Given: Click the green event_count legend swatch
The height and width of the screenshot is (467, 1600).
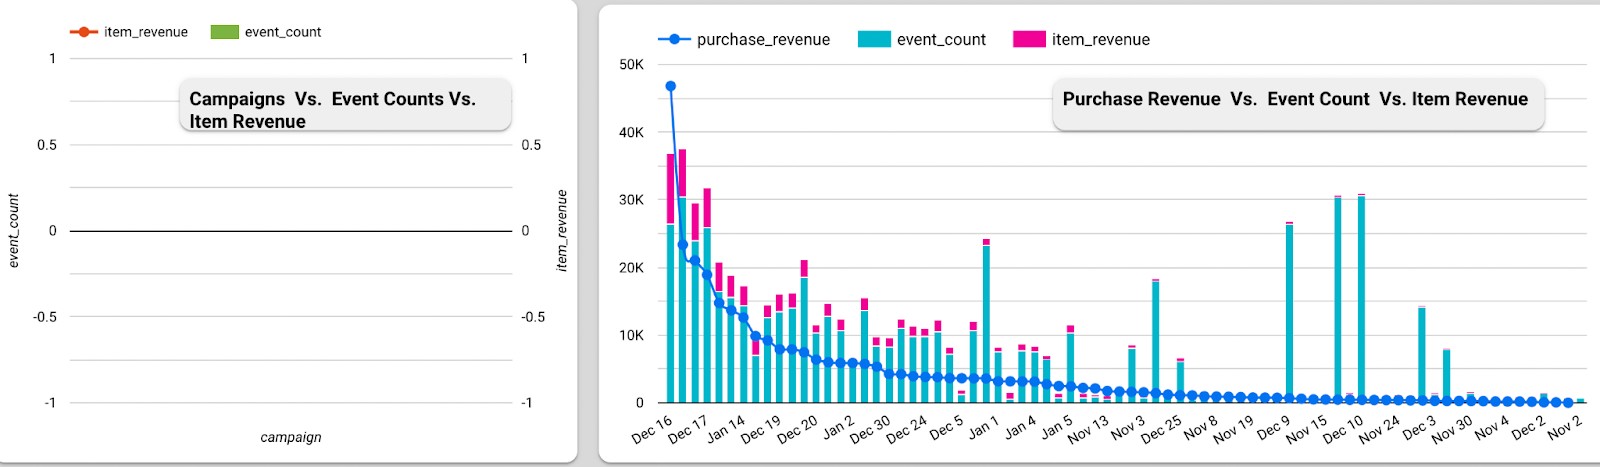Looking at the screenshot, I should pyautogui.click(x=224, y=32).
